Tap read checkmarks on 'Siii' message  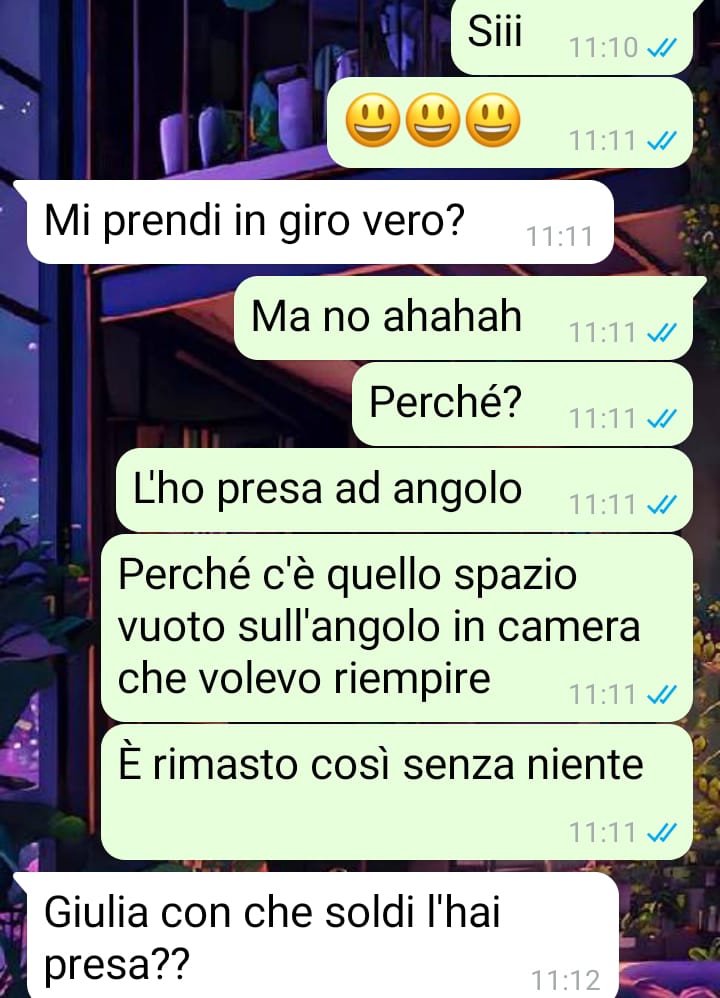661,48
